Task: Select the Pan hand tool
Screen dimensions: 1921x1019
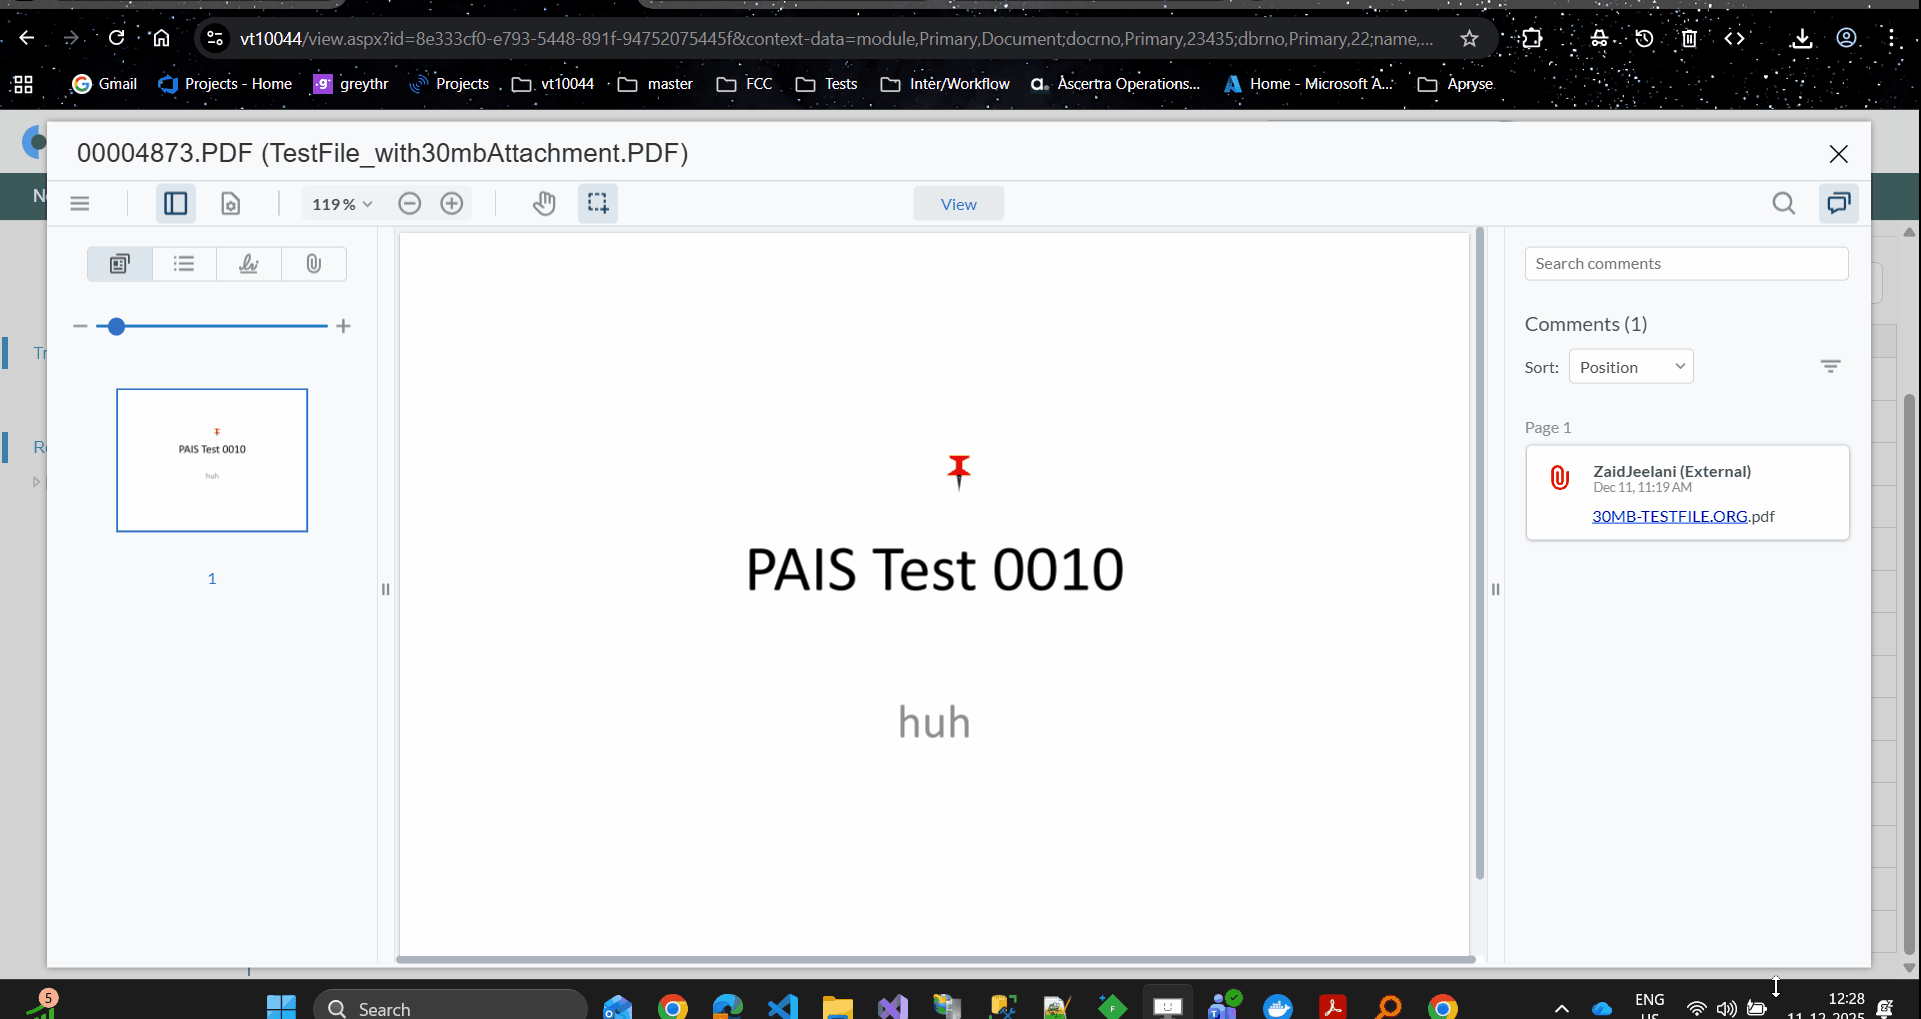Action: (x=544, y=204)
